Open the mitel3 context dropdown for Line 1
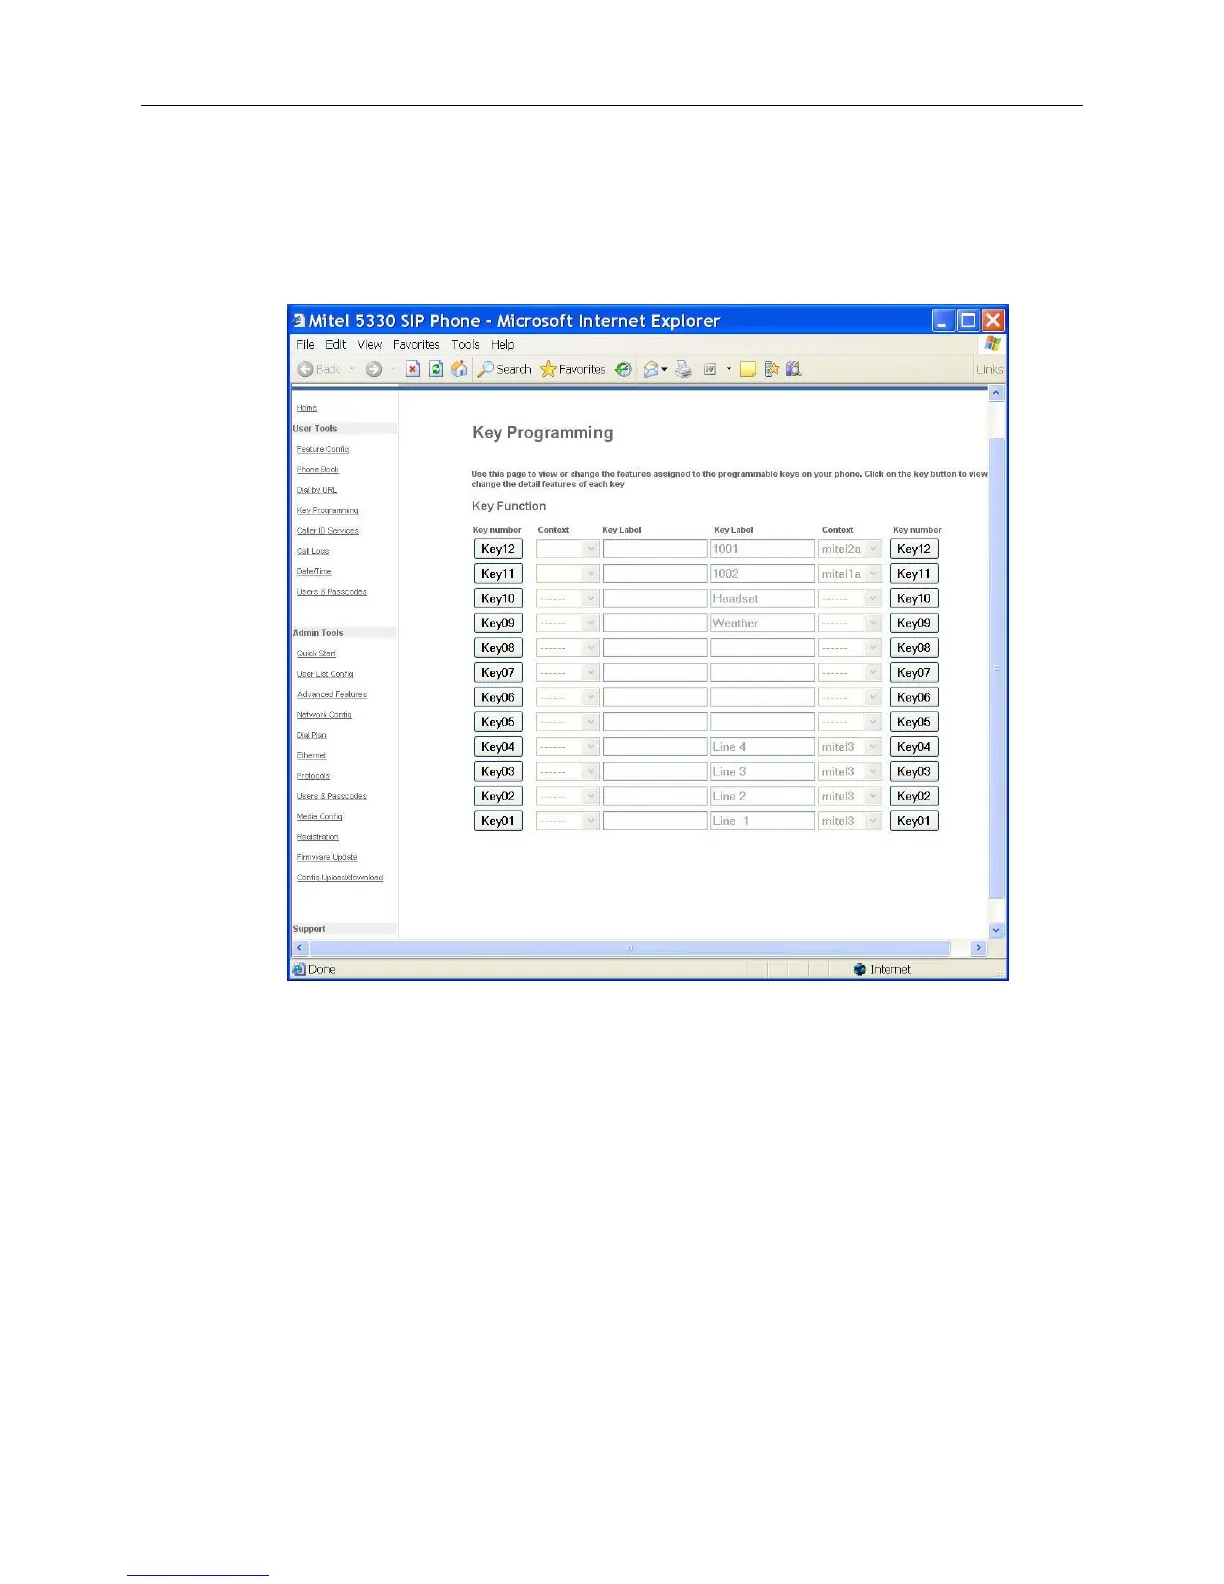 (873, 821)
